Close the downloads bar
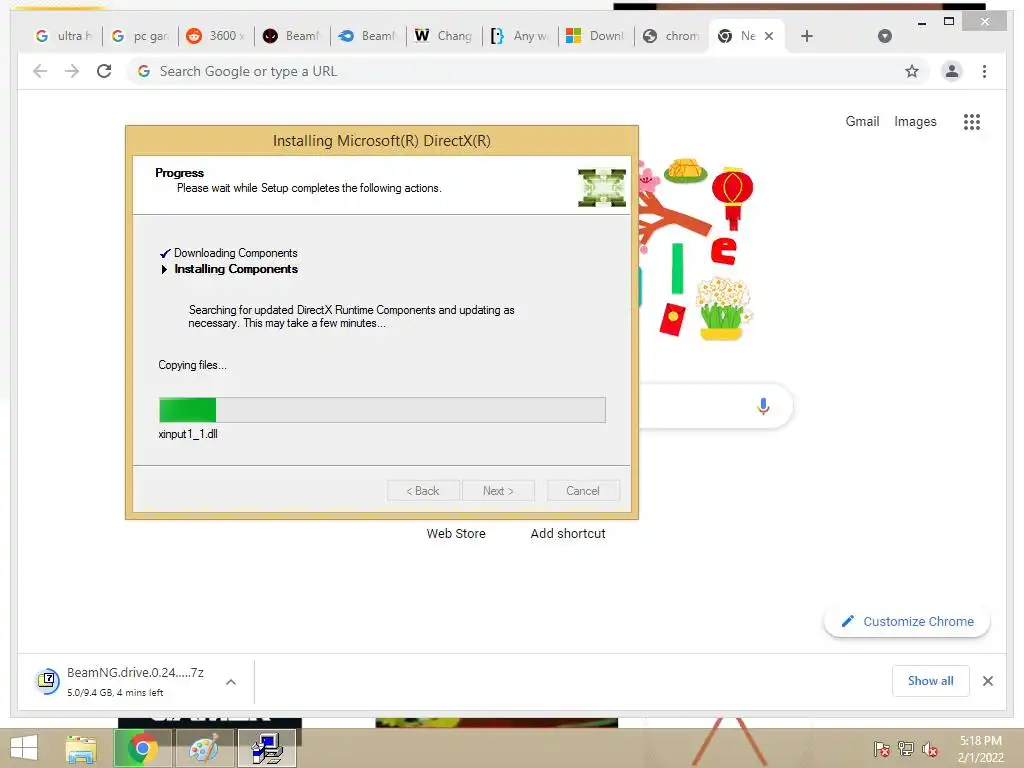 (987, 681)
